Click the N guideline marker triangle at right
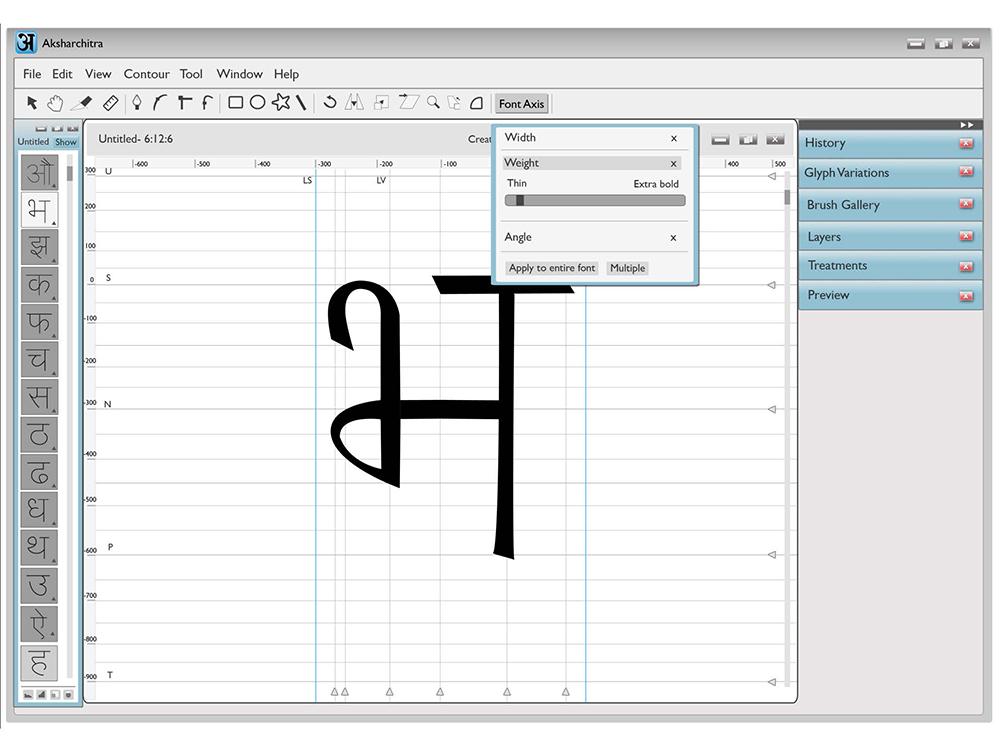 (772, 409)
